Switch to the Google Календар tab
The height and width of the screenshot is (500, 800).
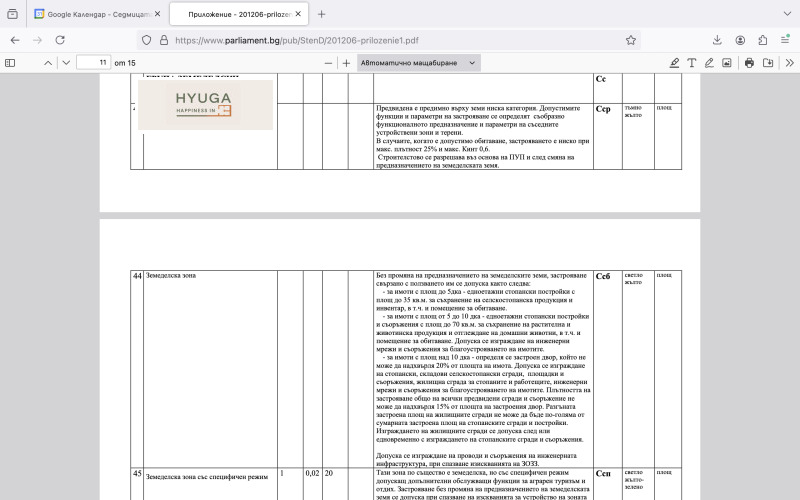tap(97, 14)
